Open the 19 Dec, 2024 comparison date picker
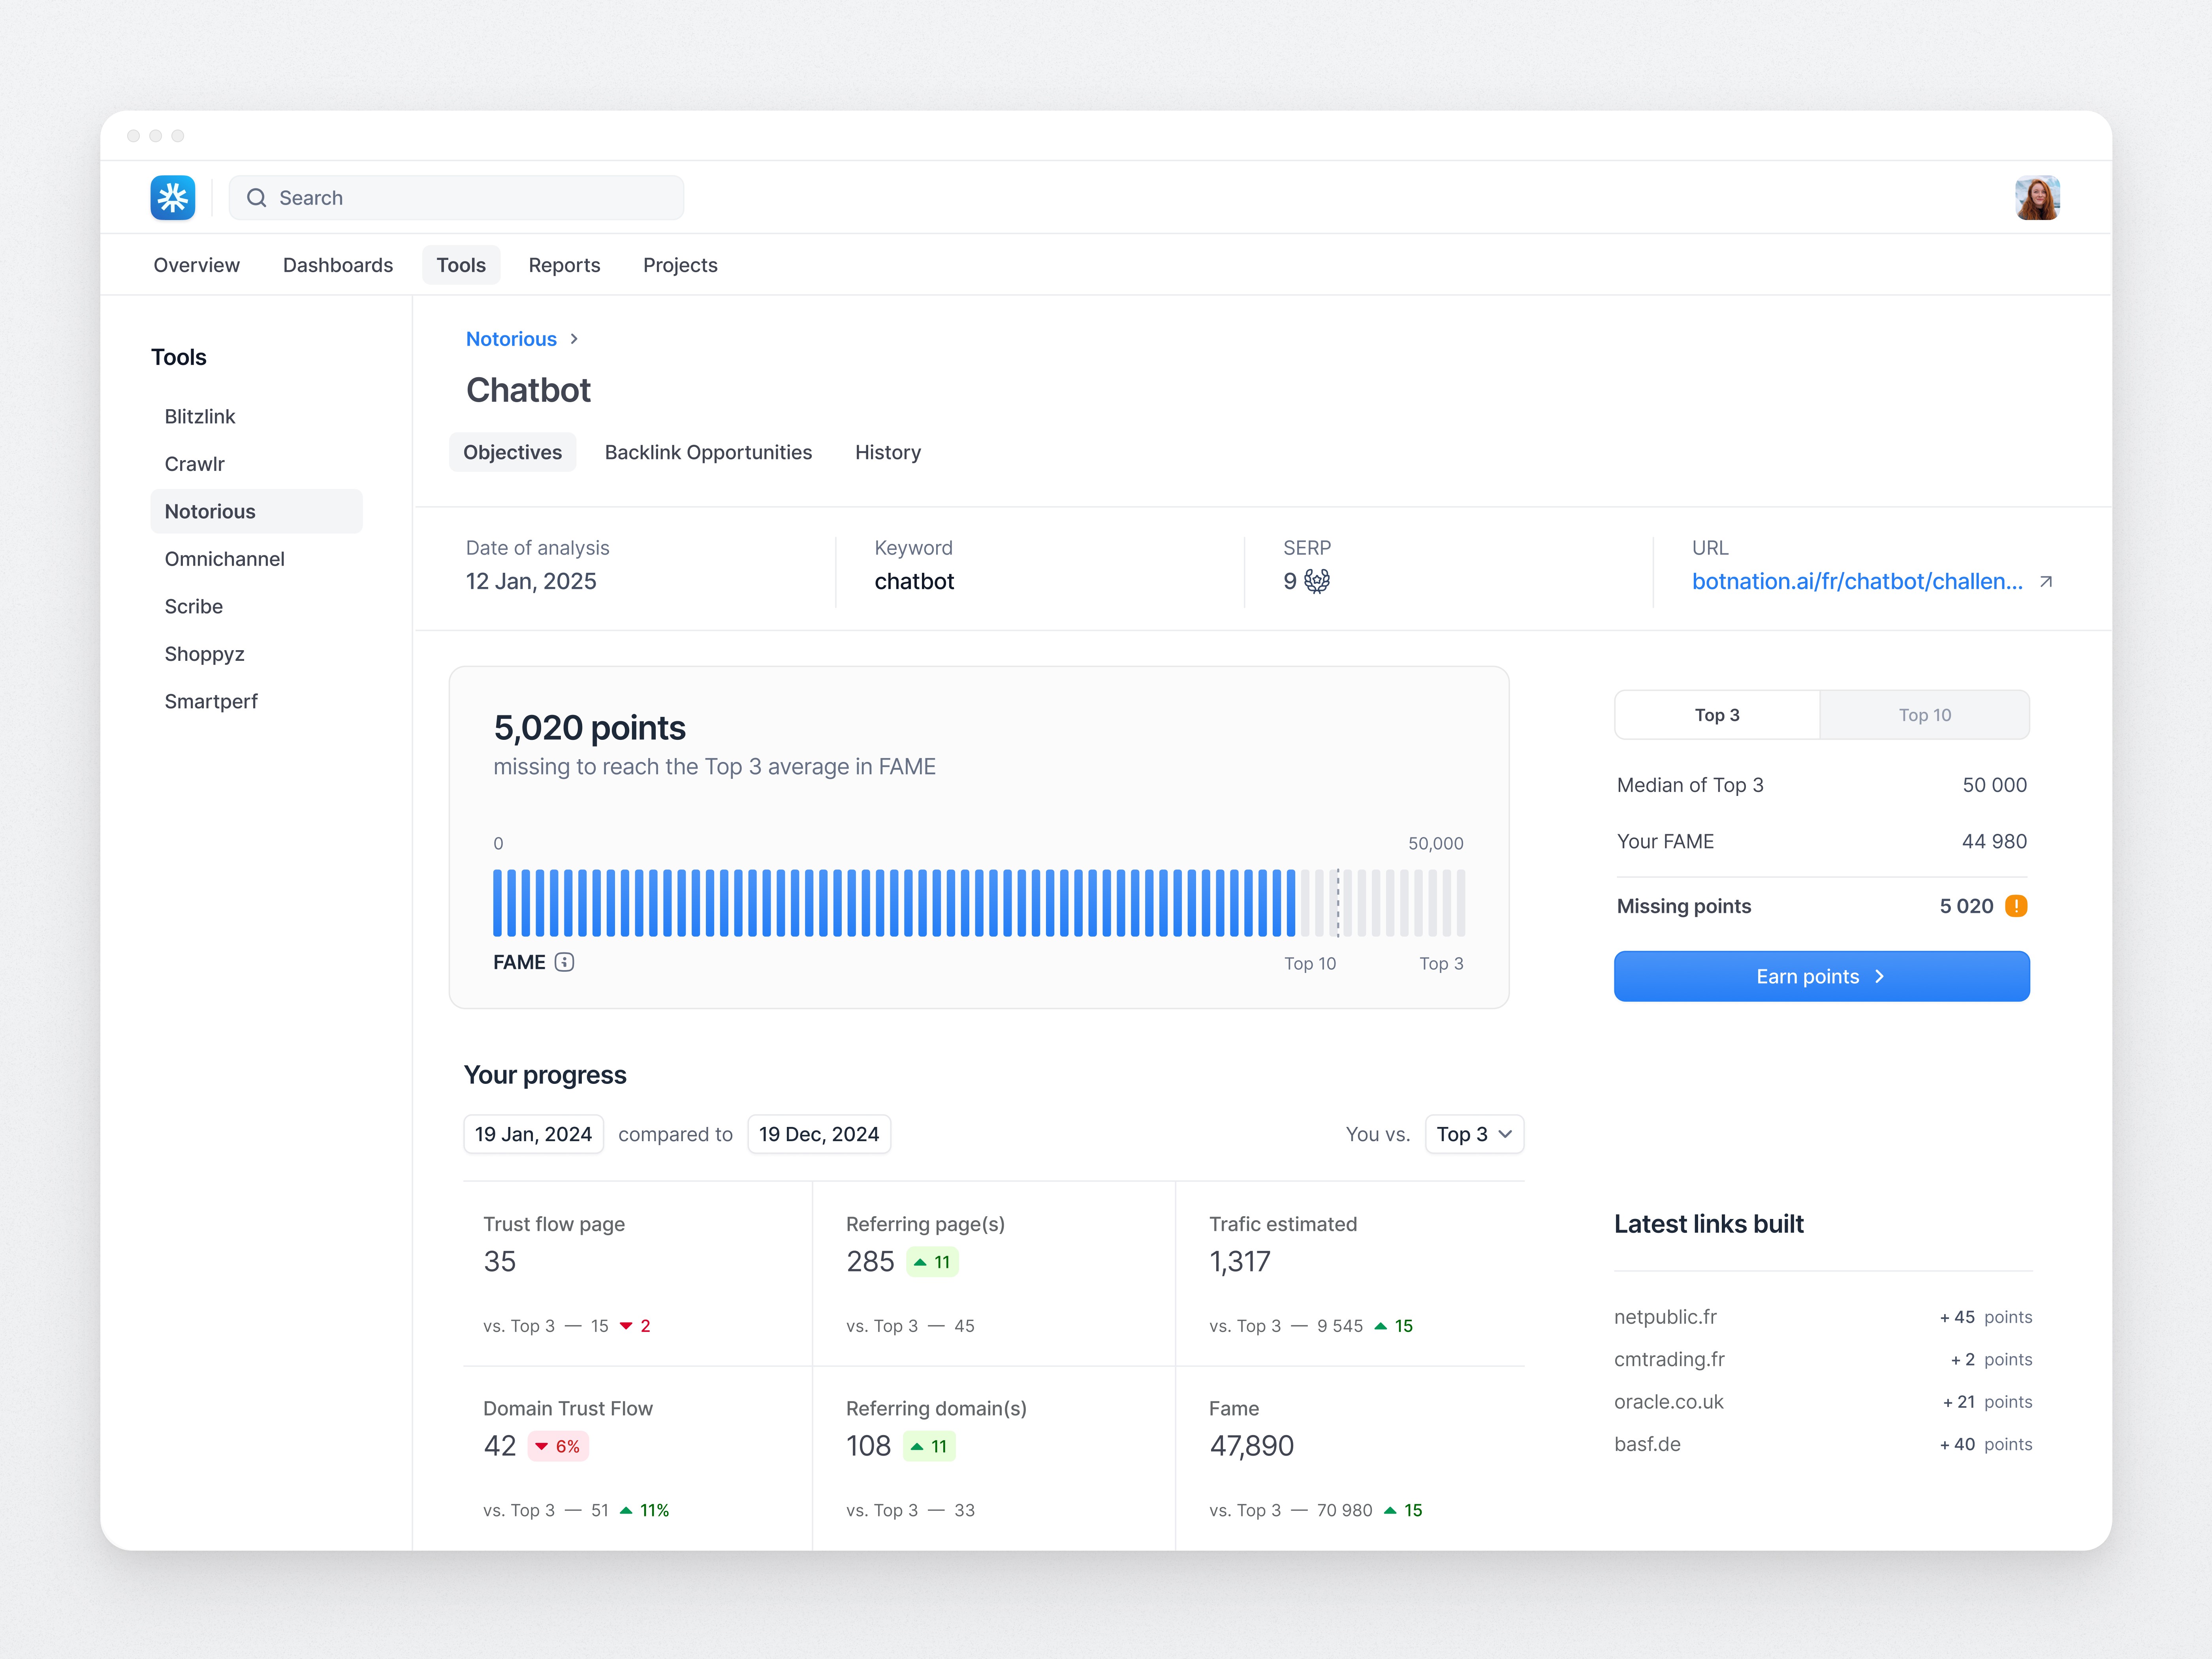This screenshot has width=2212, height=1659. pos(819,1134)
